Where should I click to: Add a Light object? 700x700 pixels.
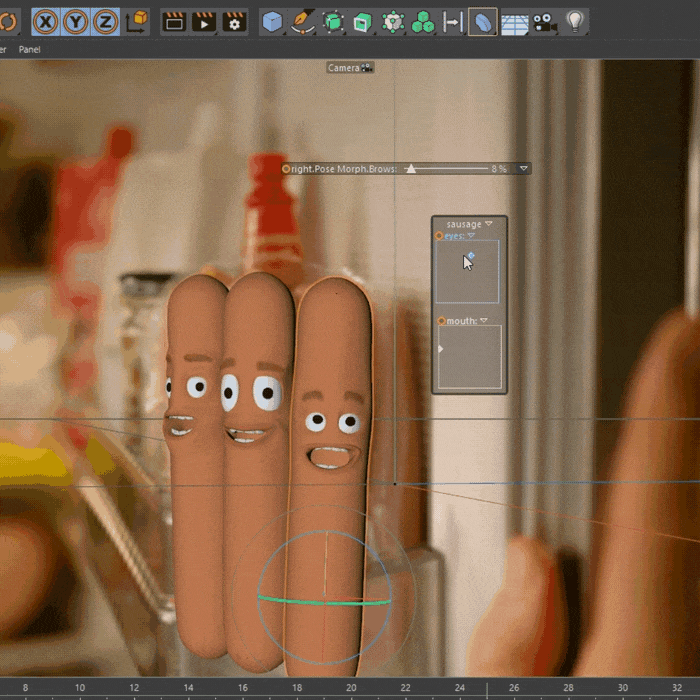click(575, 21)
